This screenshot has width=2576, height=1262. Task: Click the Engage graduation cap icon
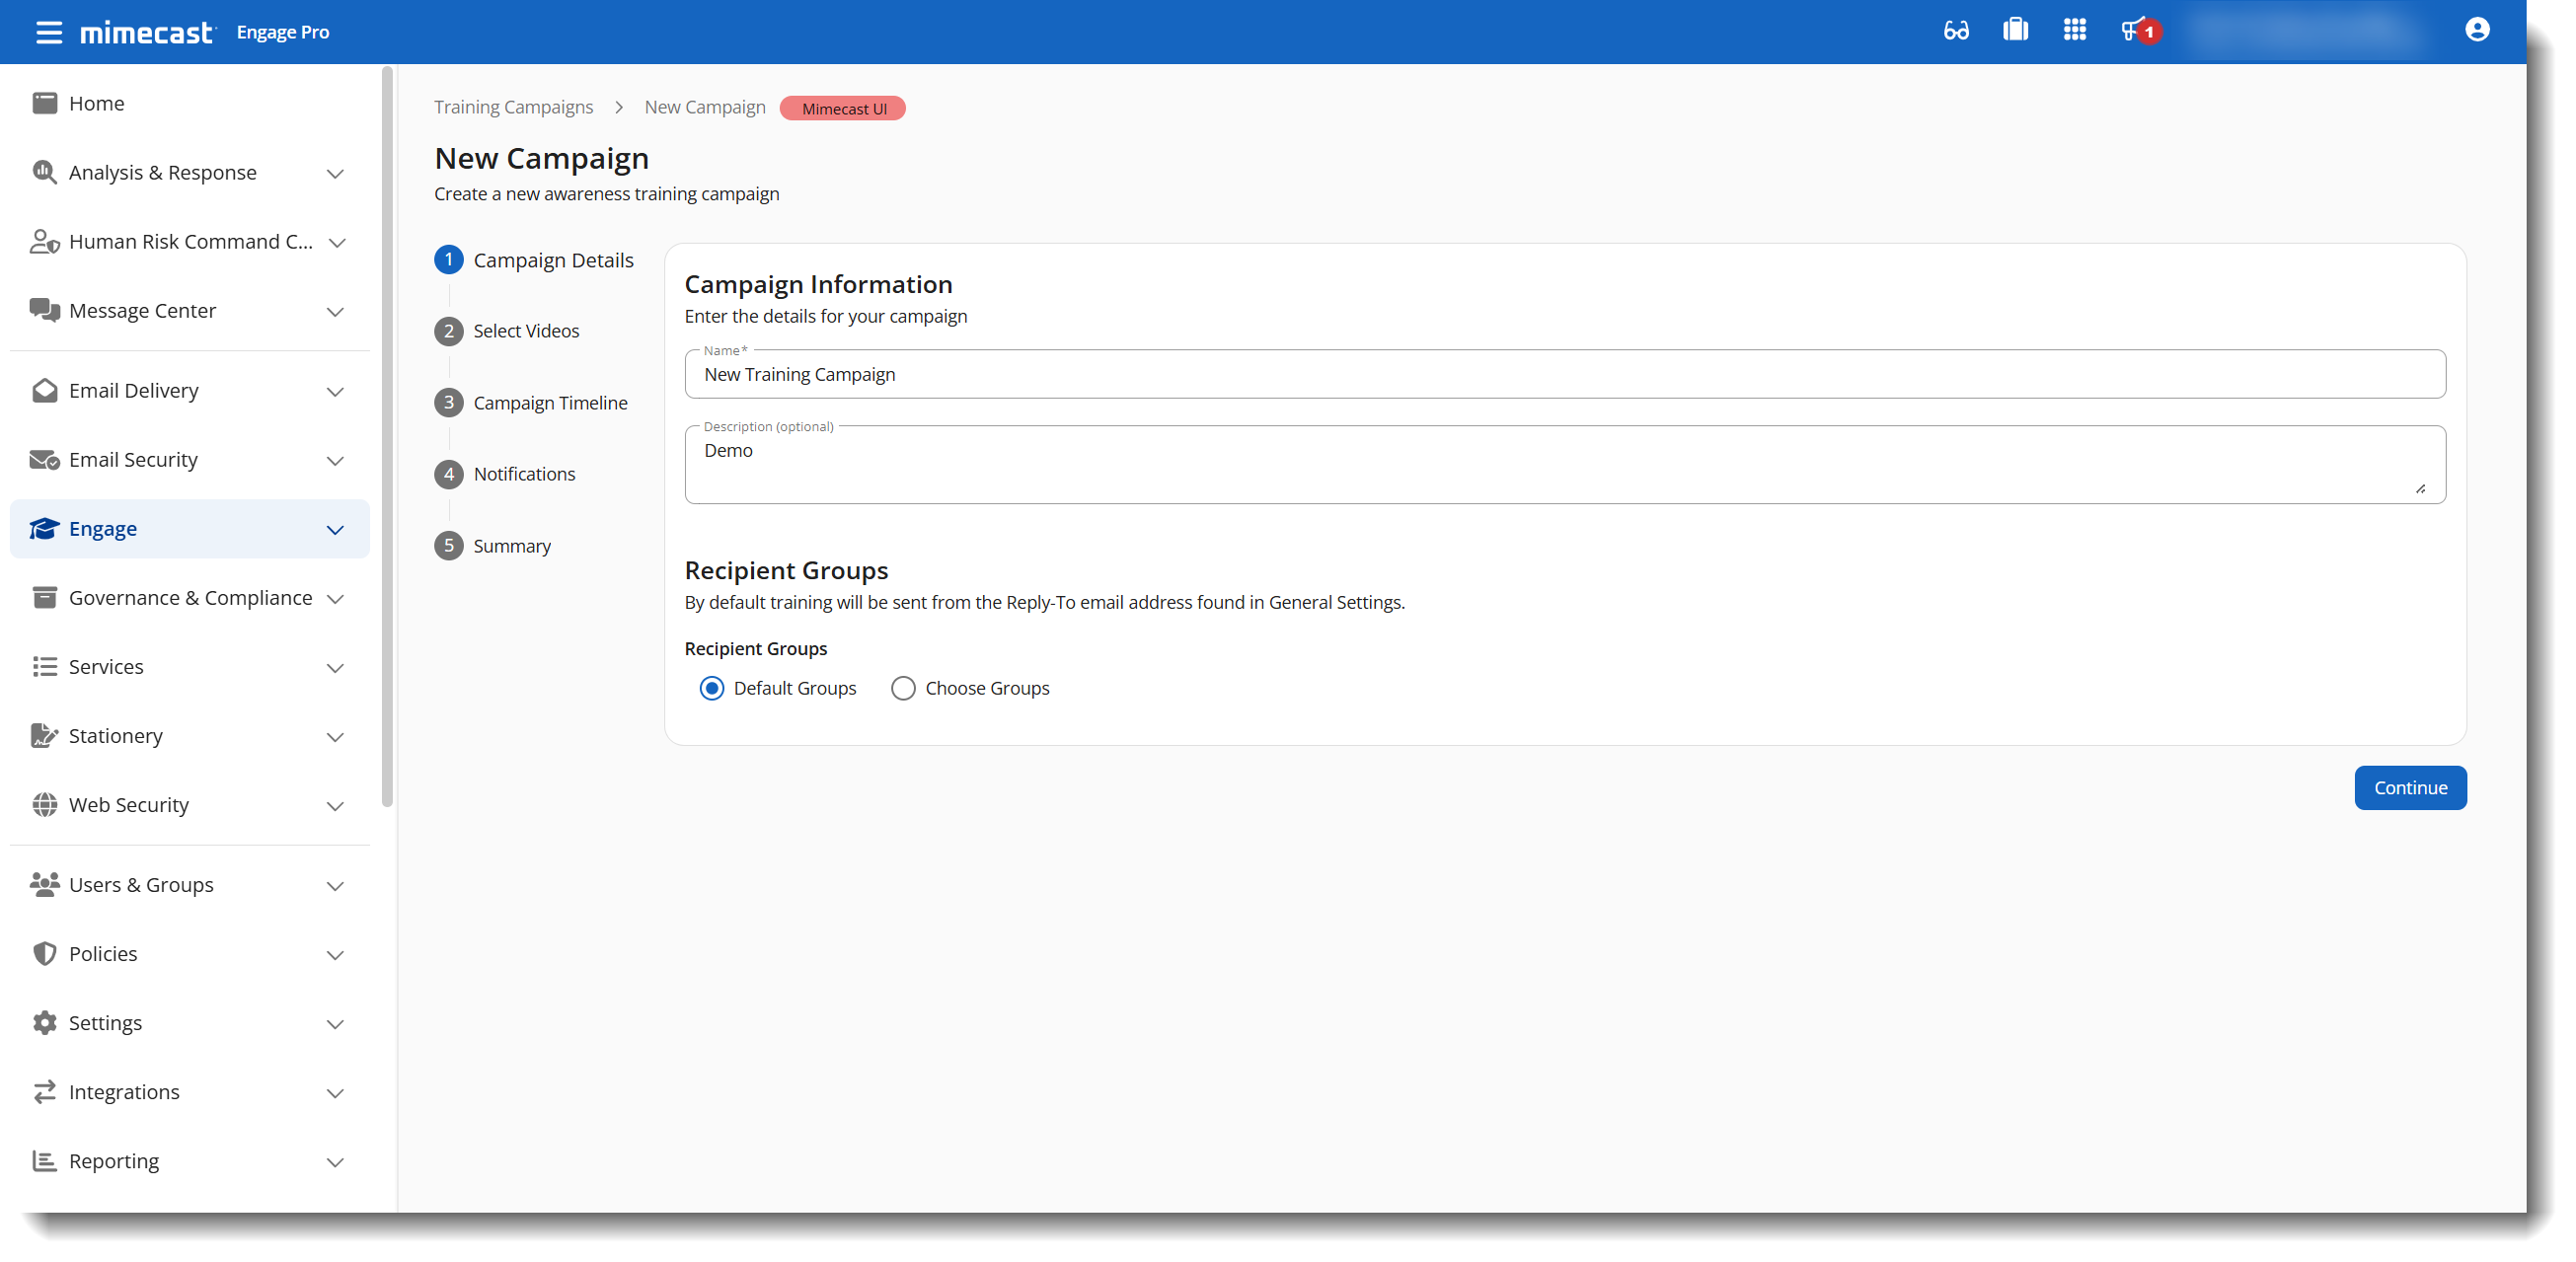[44, 528]
